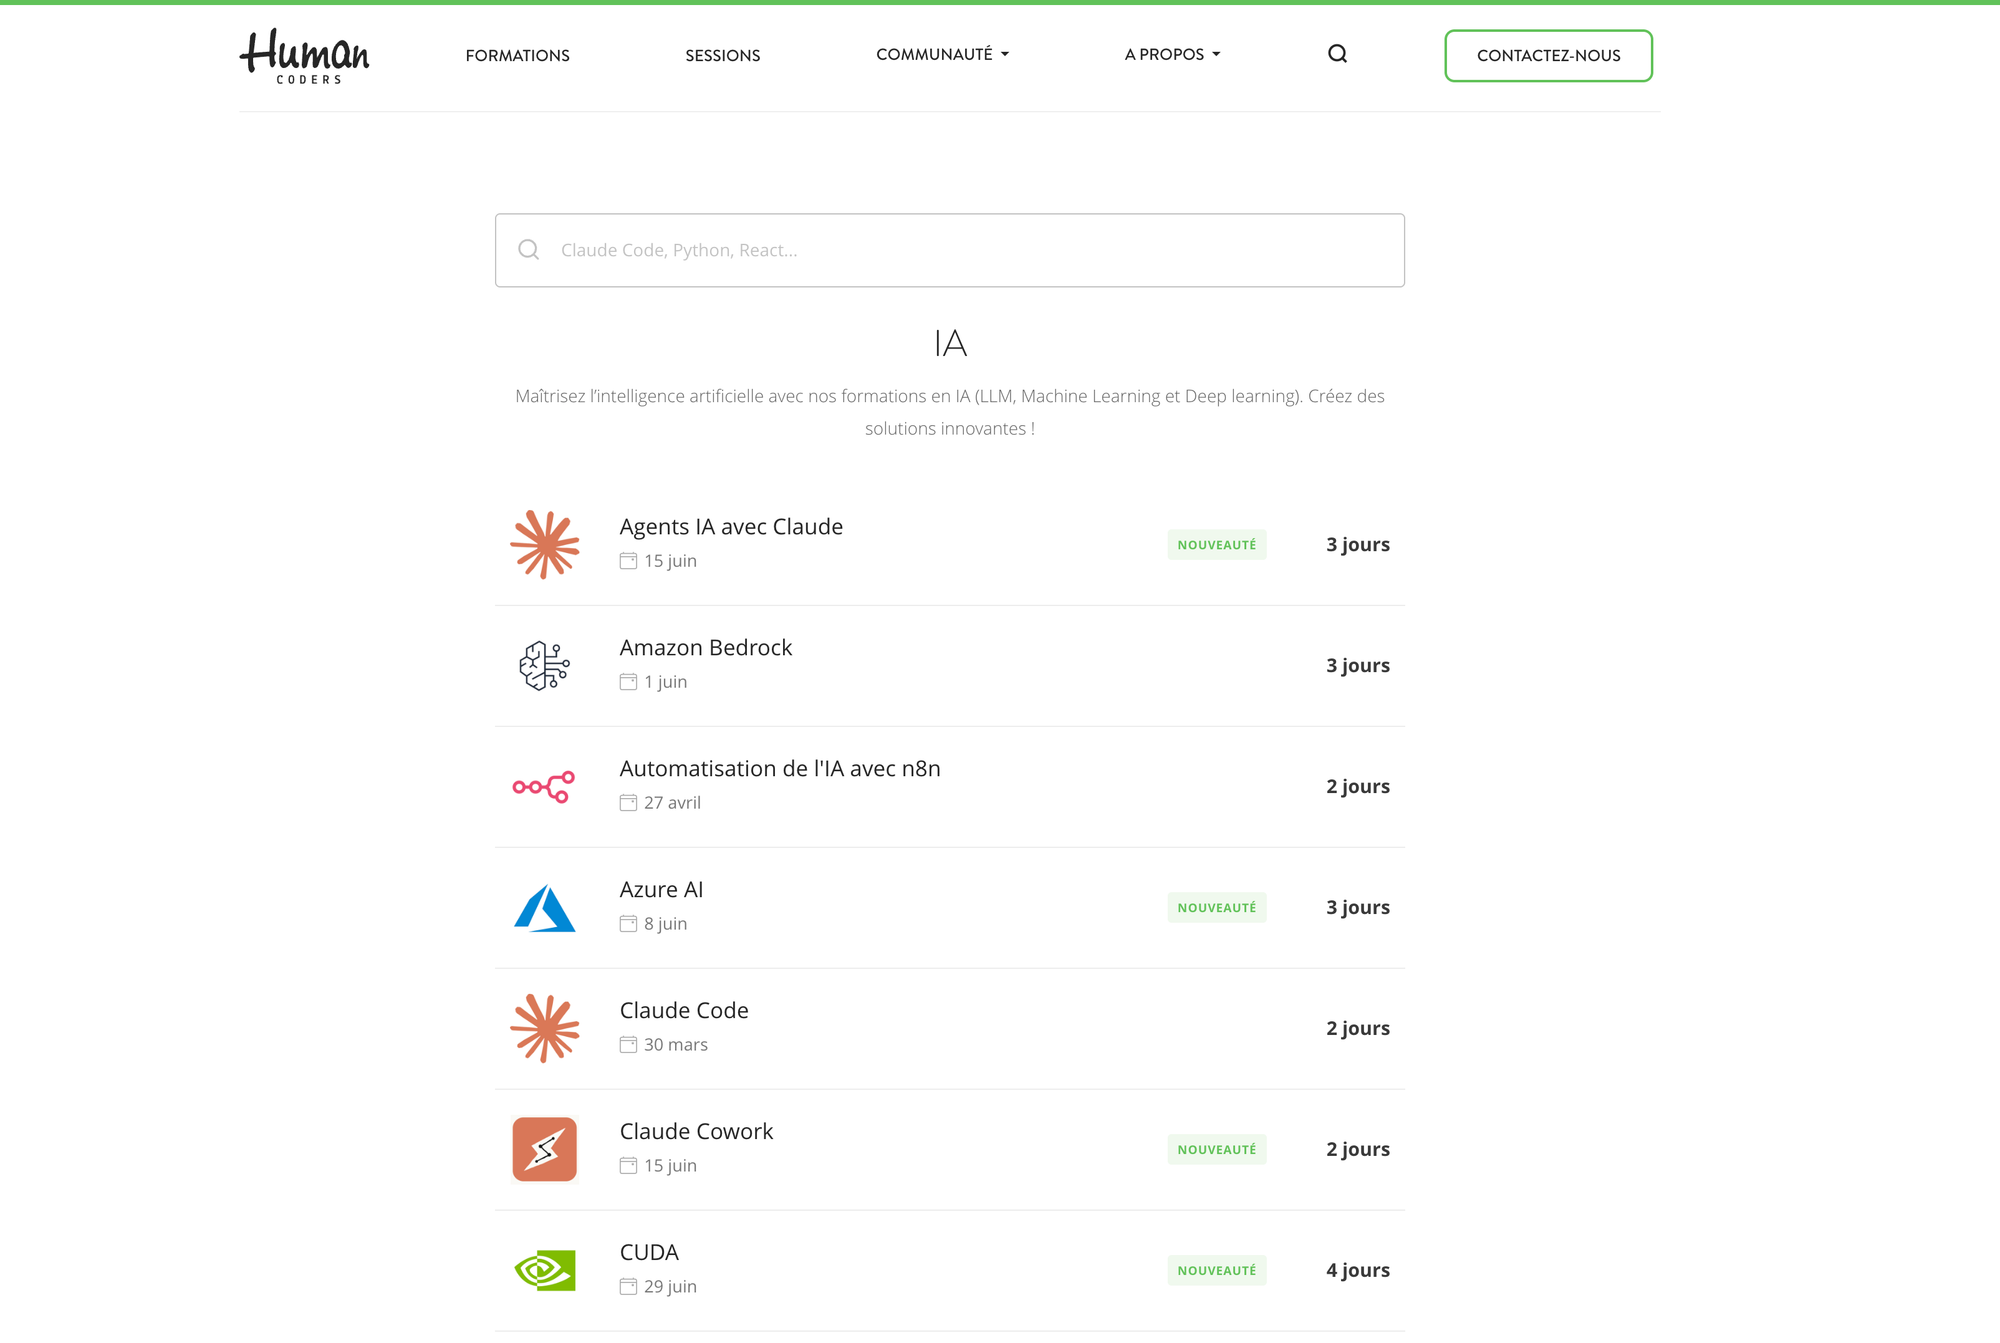This screenshot has width=2000, height=1343.
Task: Open search via header magnifier icon
Action: (1337, 54)
